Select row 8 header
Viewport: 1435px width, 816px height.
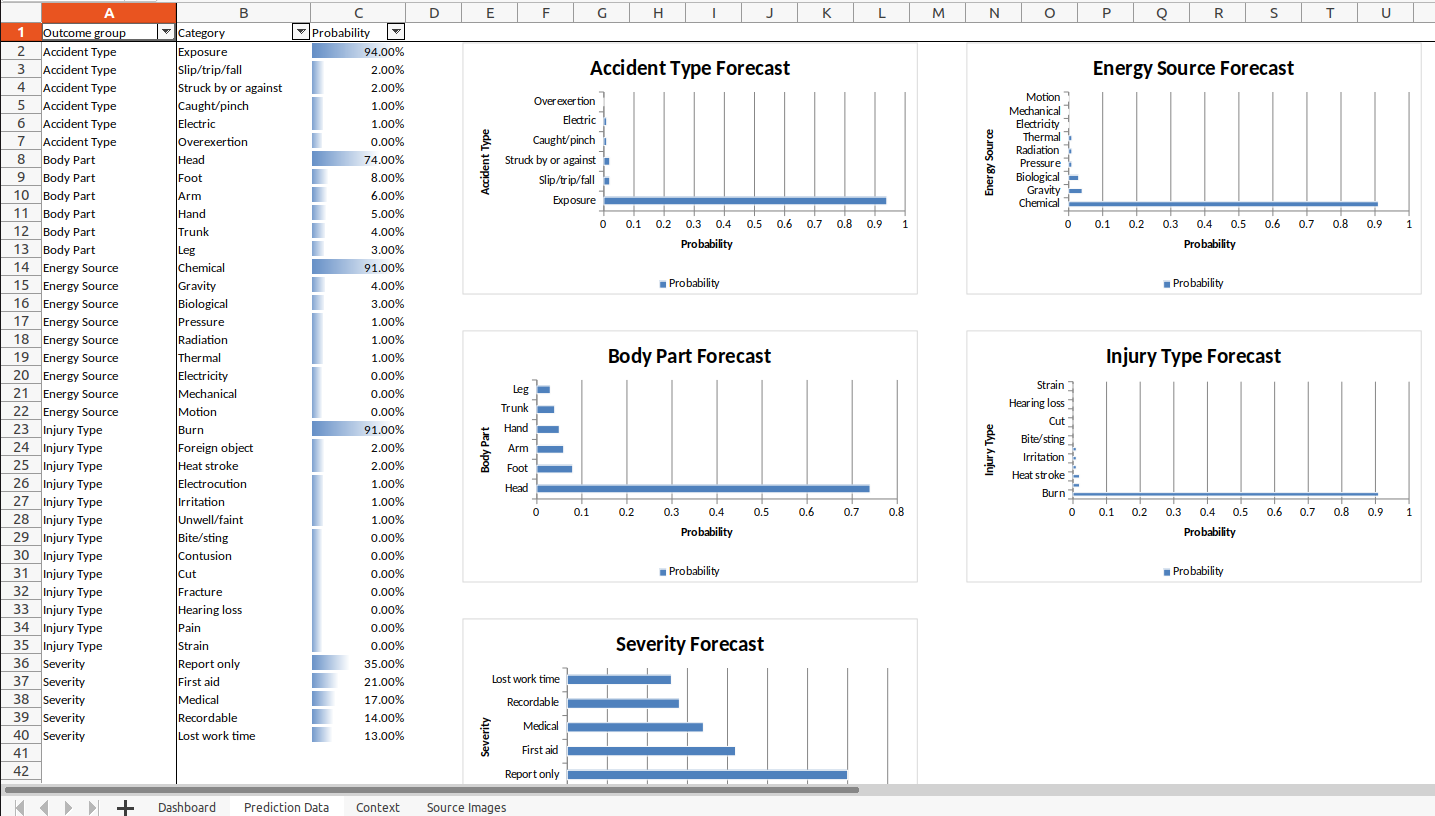20,159
